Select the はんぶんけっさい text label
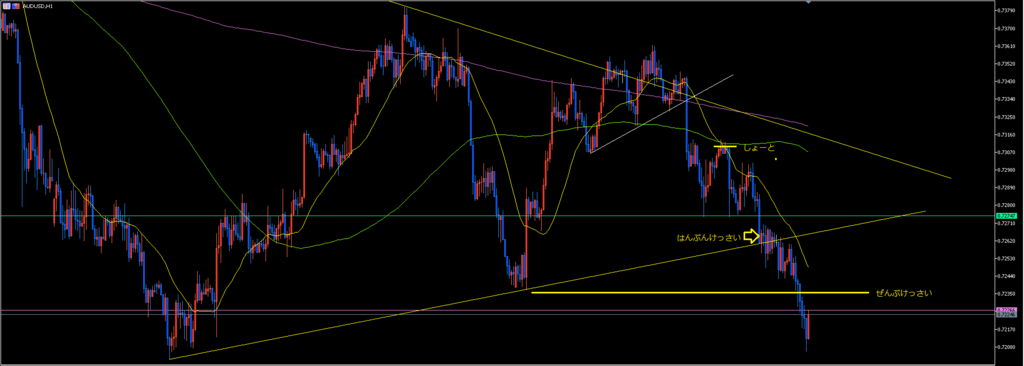Viewport: 1024px width, 366px height. (709, 238)
